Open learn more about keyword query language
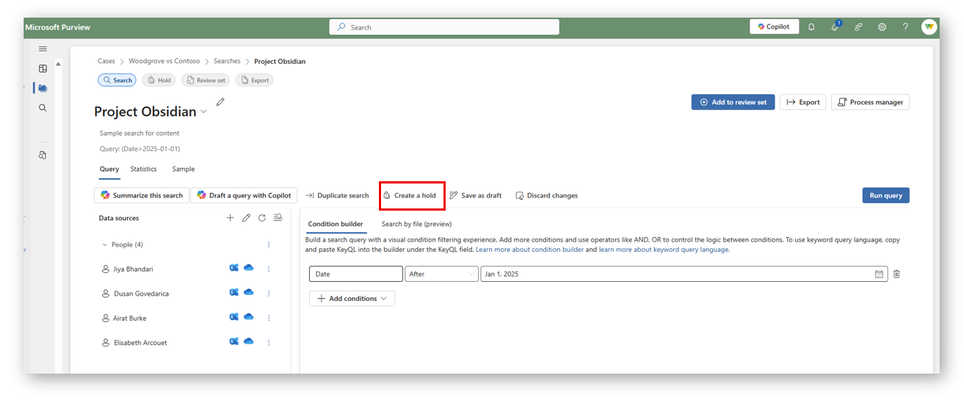This screenshot has width=964, height=400. pyautogui.click(x=663, y=249)
